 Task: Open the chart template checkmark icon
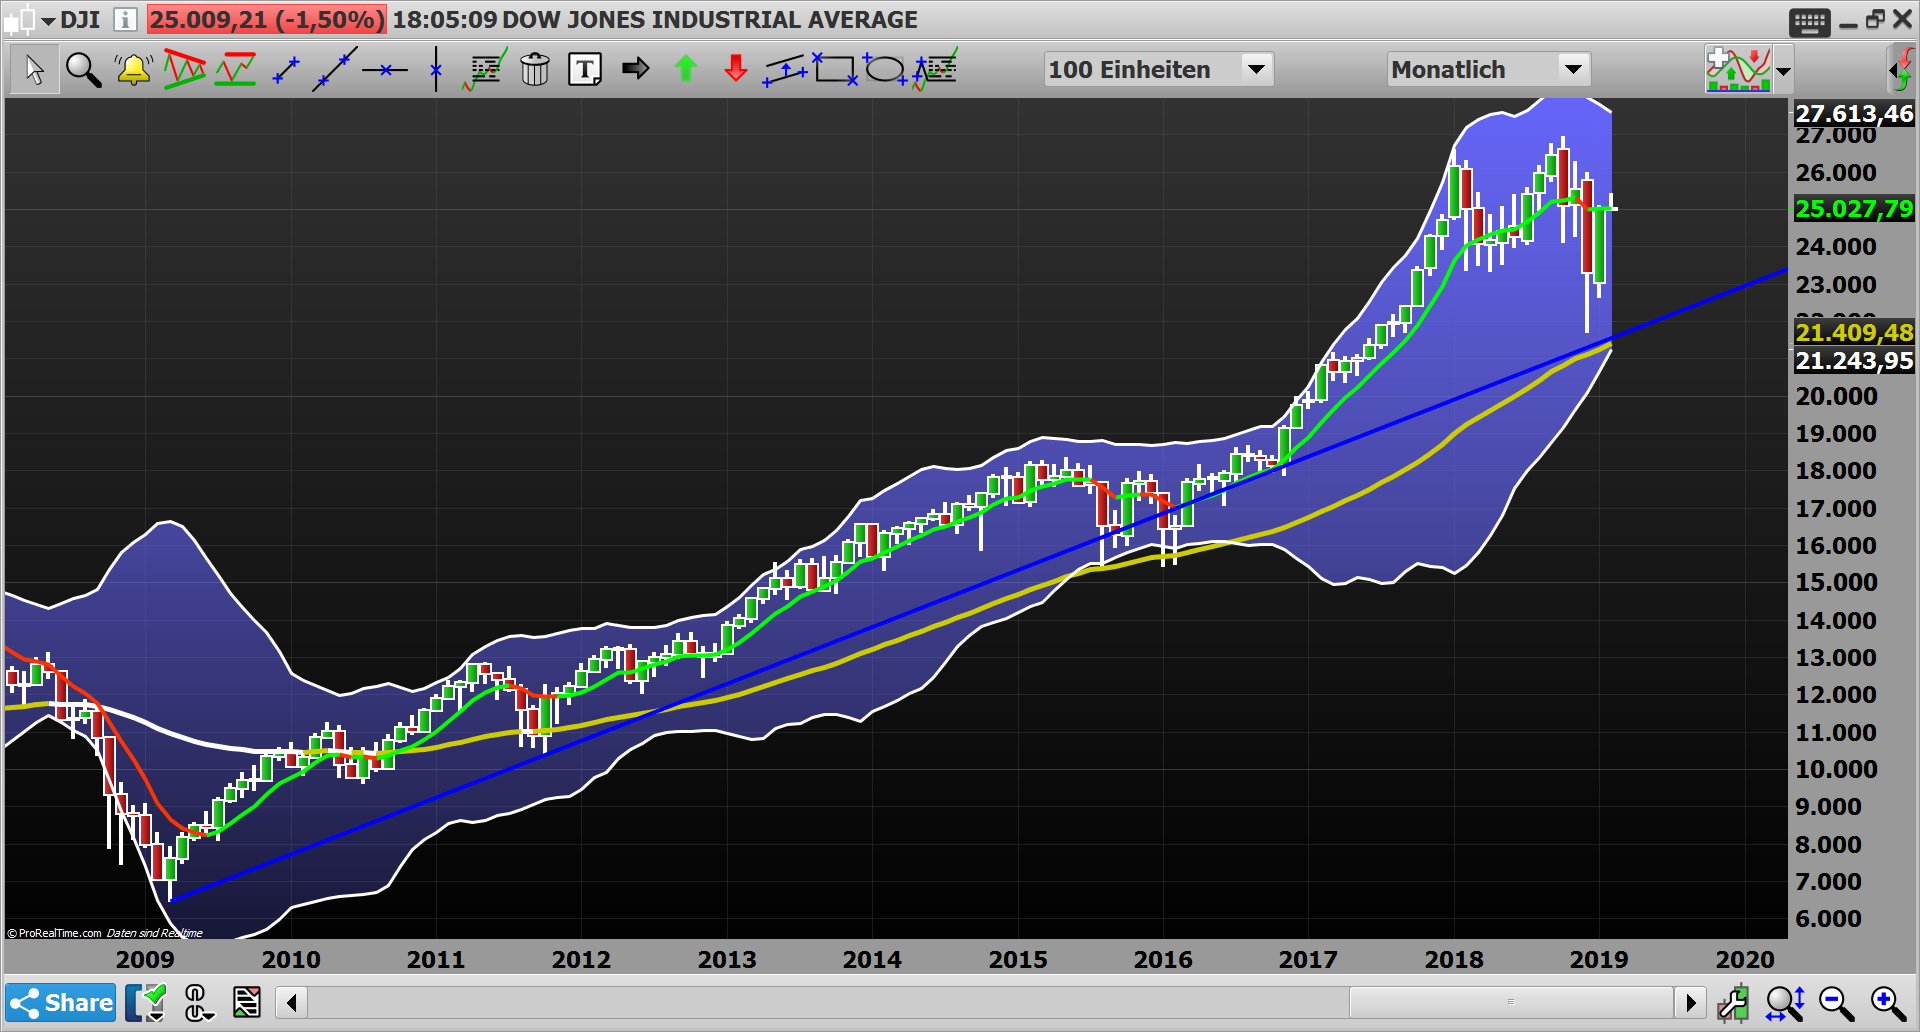146,1003
